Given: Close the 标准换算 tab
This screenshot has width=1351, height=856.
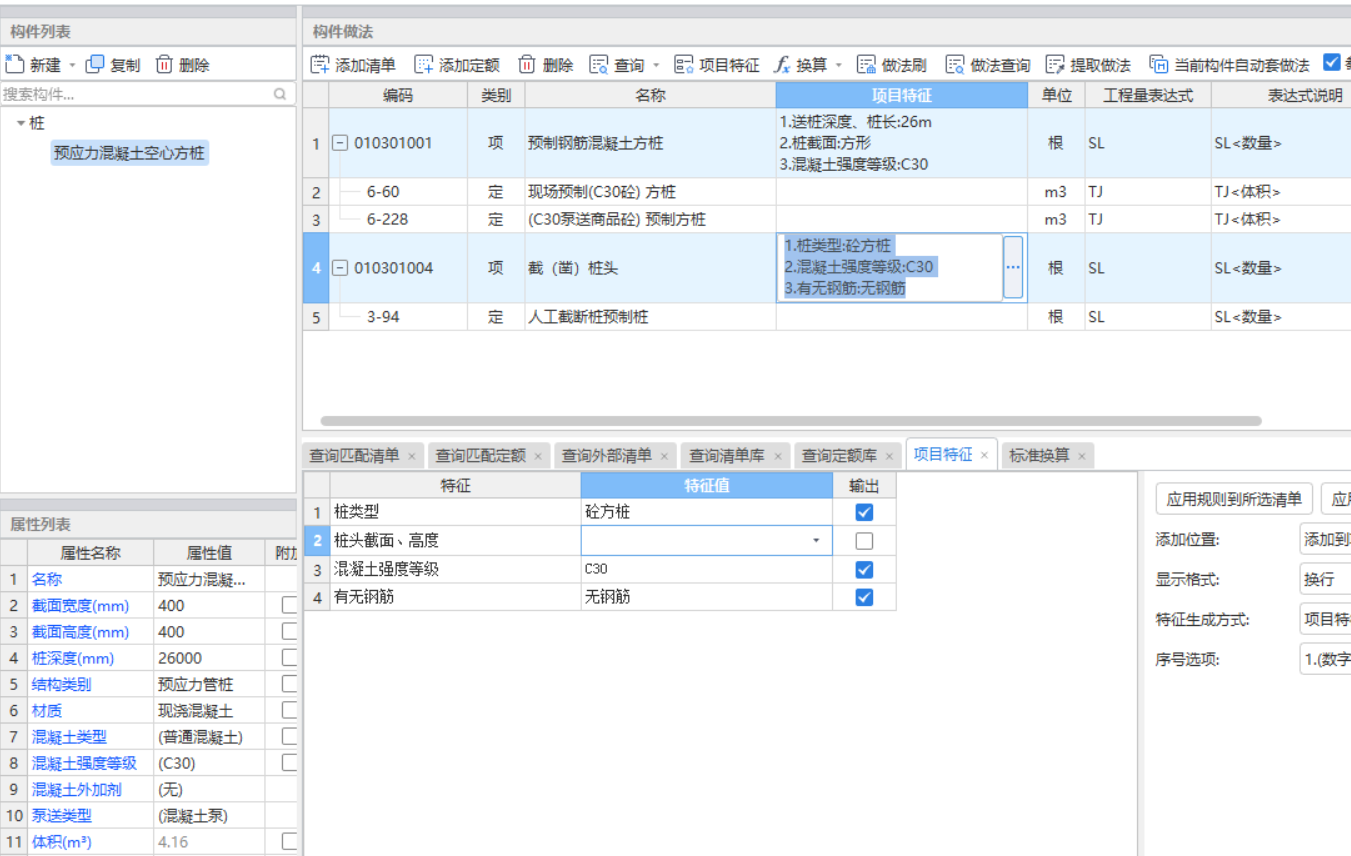Looking at the screenshot, I should (x=1082, y=456).
